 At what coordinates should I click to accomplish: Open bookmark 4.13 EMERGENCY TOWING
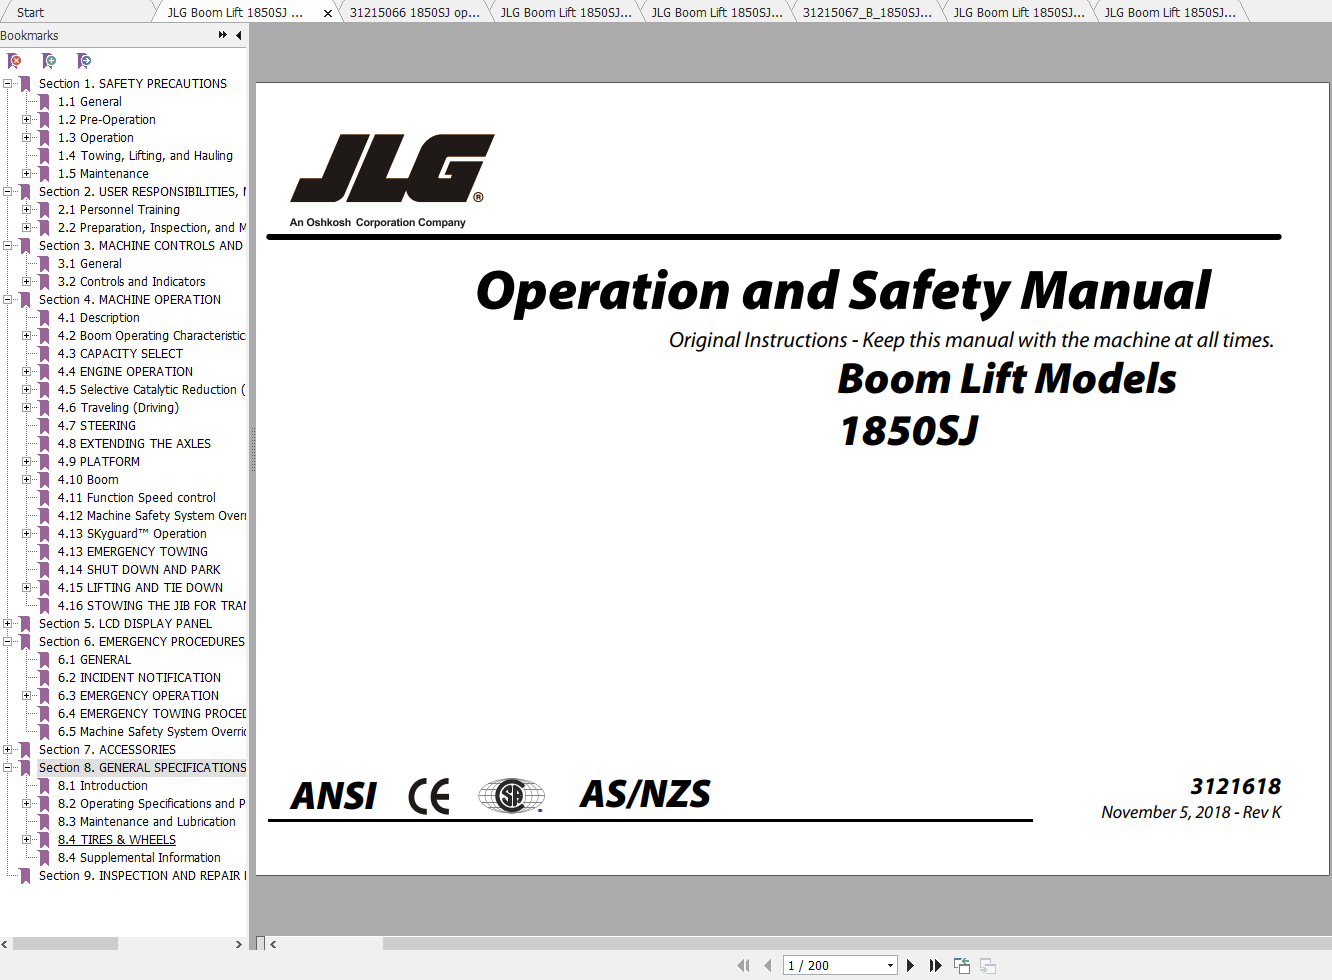coord(133,552)
